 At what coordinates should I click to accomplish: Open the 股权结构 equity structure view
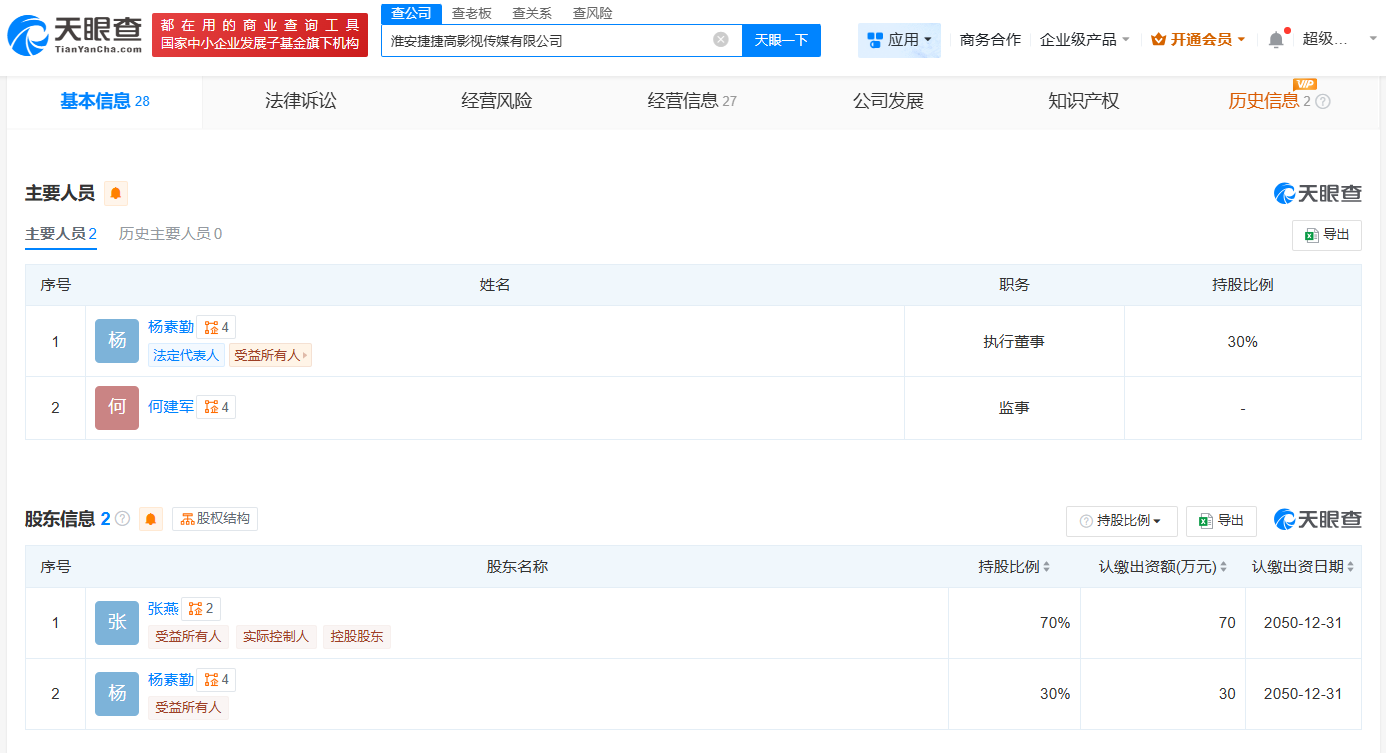click(214, 518)
